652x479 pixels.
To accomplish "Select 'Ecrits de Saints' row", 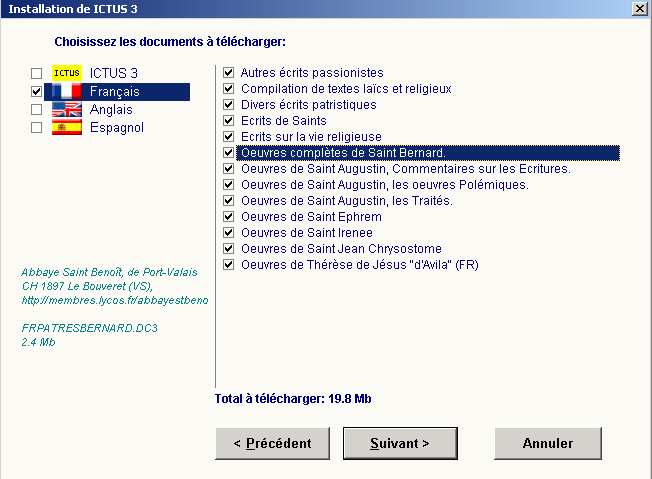I will (x=284, y=121).
